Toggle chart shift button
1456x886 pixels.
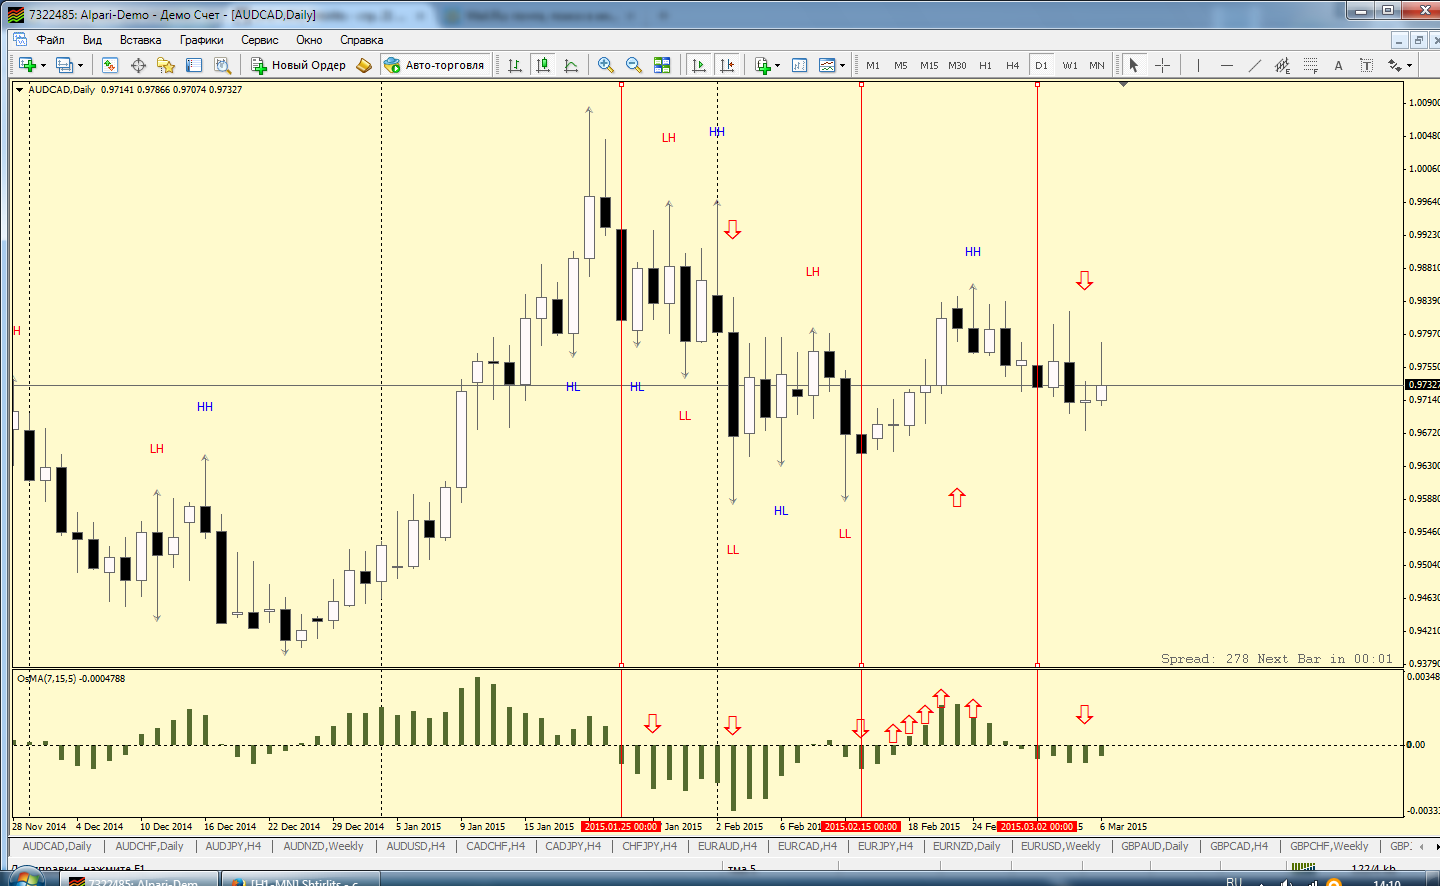pyautogui.click(x=727, y=65)
